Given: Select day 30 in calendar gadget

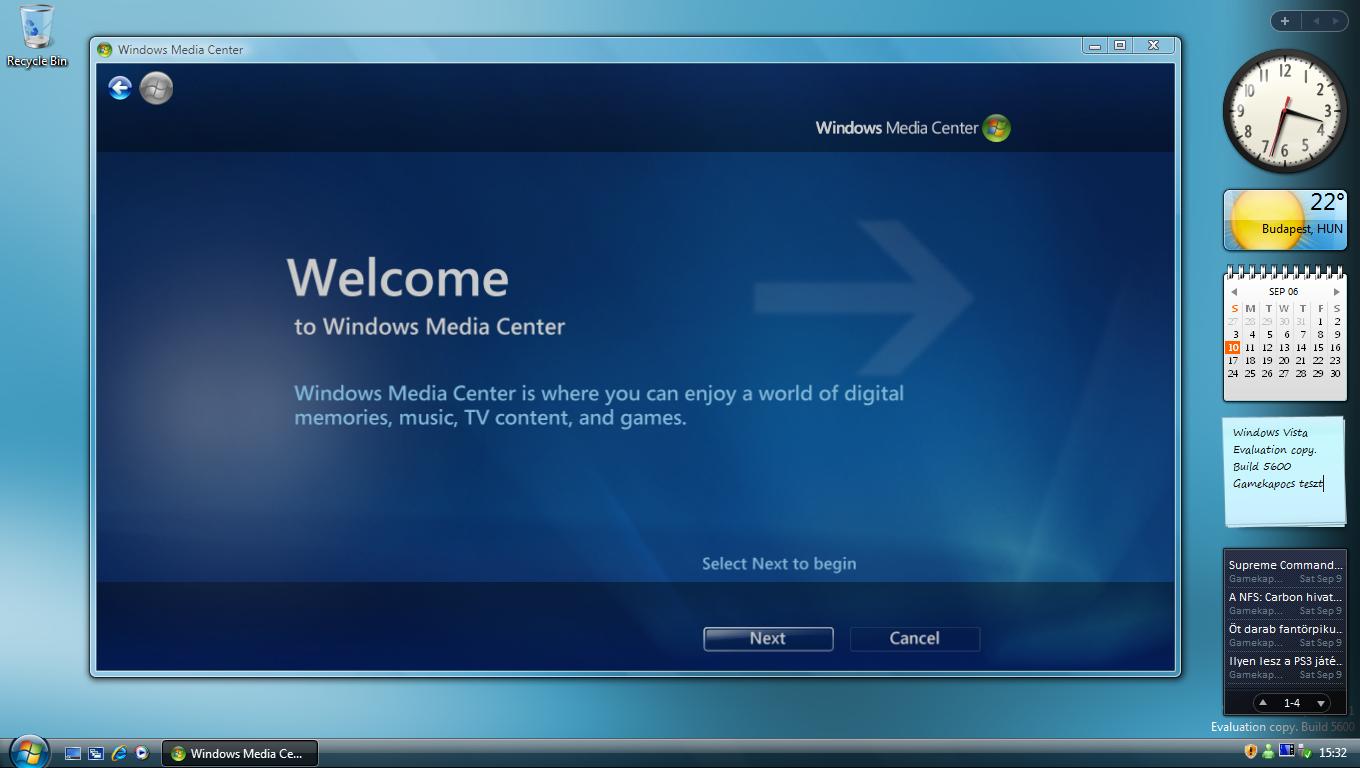Looking at the screenshot, I should 1335,373.
